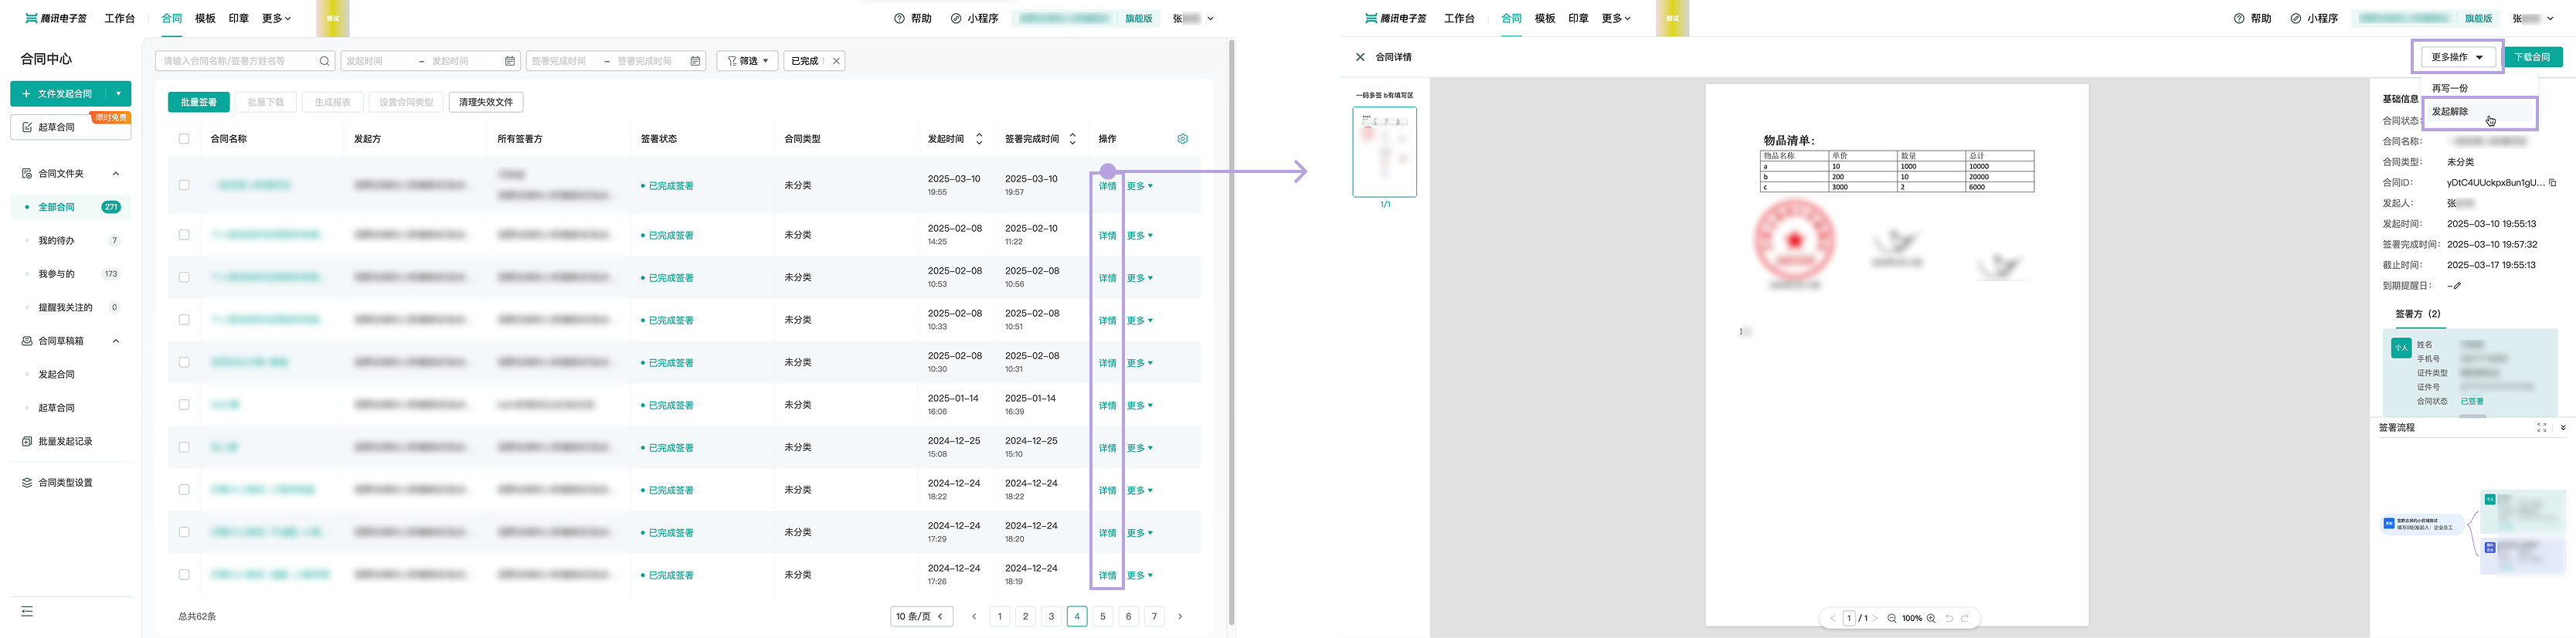Collapse 合同草稿箱 sidebar section

pyautogui.click(x=116, y=341)
